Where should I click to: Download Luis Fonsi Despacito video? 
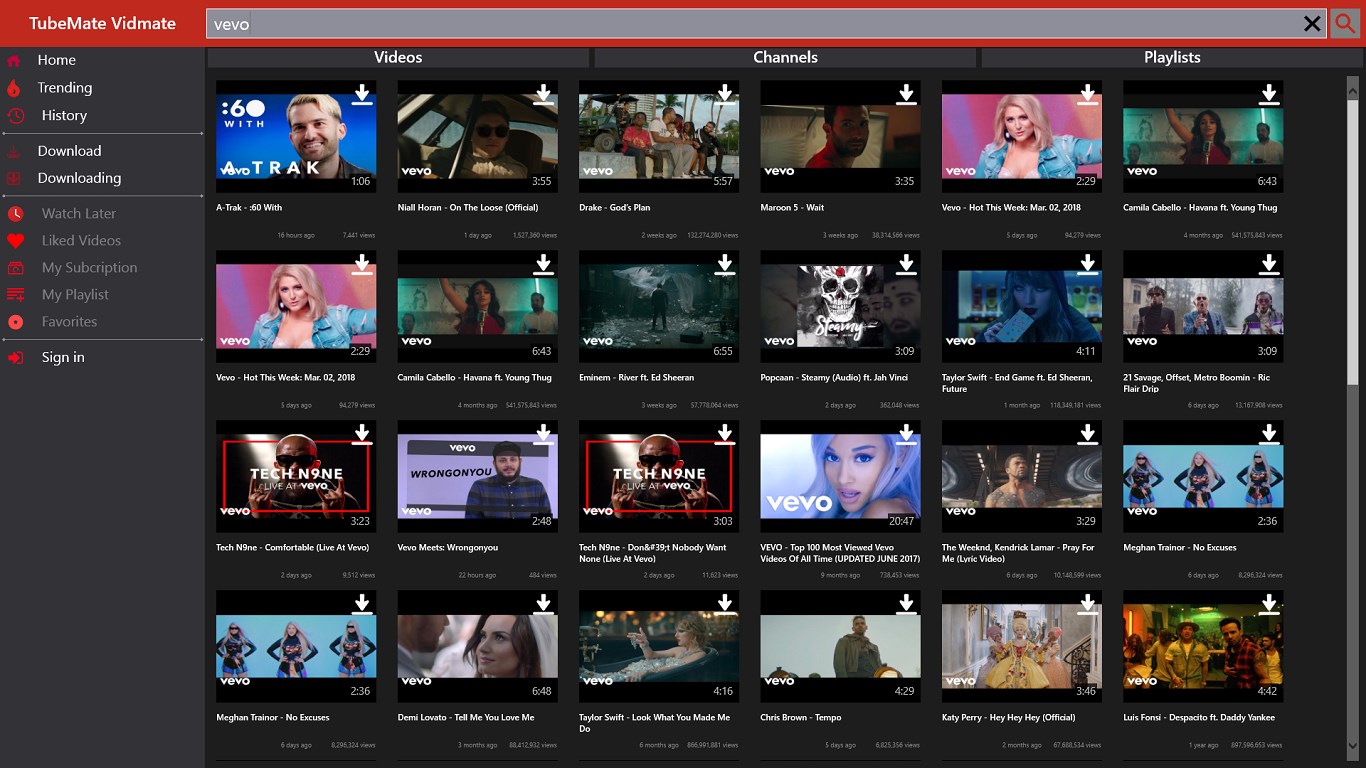(x=1269, y=605)
